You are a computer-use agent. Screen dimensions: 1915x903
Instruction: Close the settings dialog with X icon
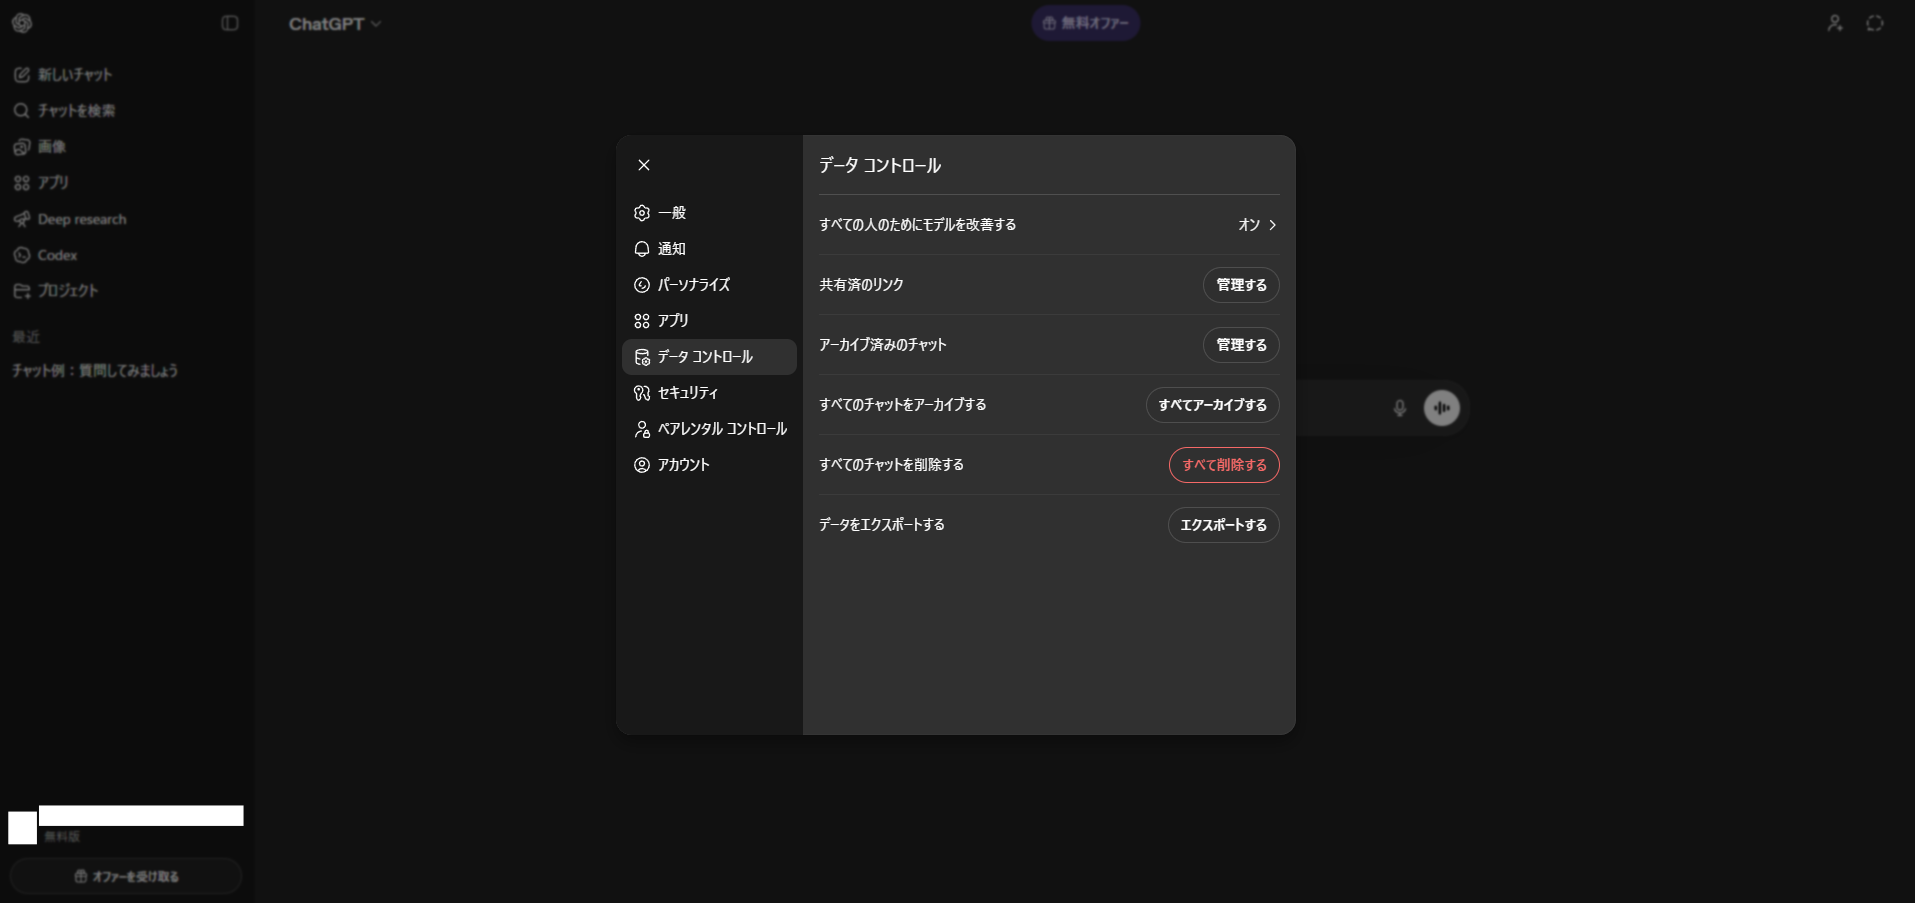pyautogui.click(x=644, y=165)
